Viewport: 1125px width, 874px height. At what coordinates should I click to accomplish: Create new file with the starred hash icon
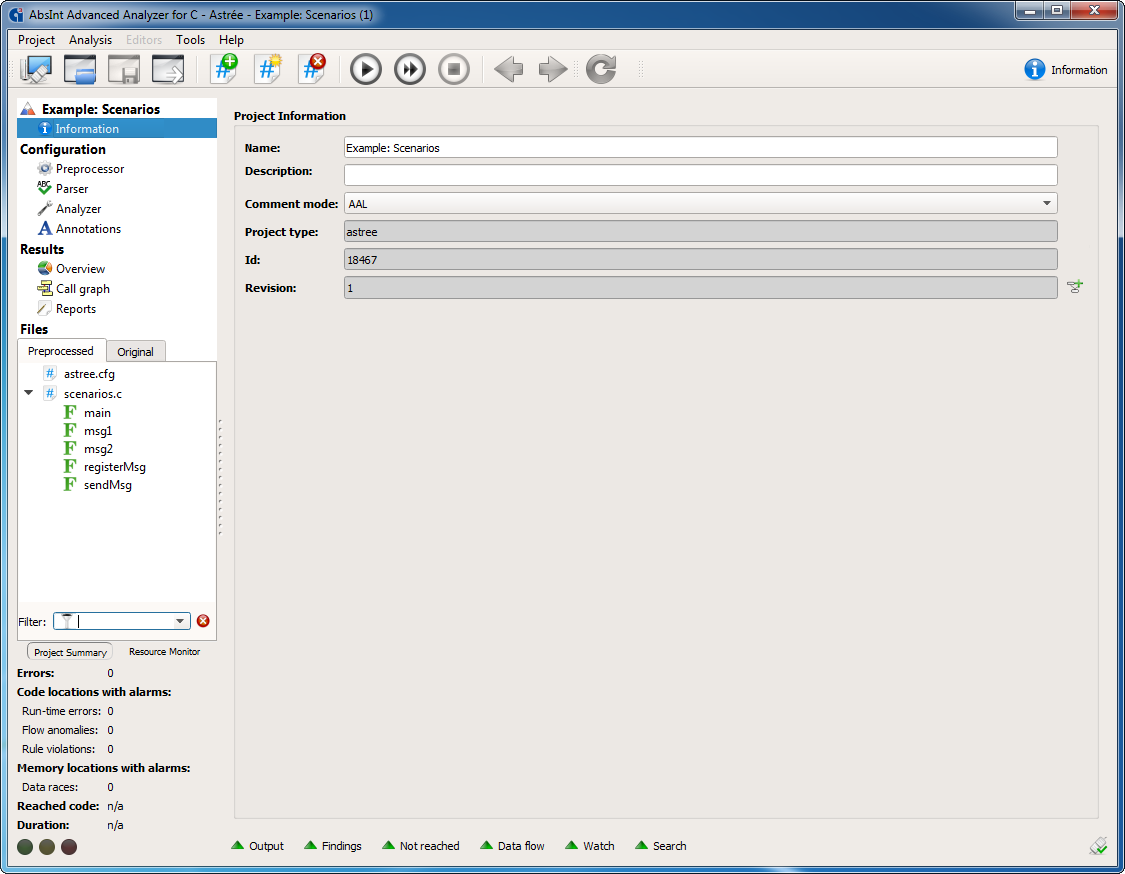[x=268, y=69]
